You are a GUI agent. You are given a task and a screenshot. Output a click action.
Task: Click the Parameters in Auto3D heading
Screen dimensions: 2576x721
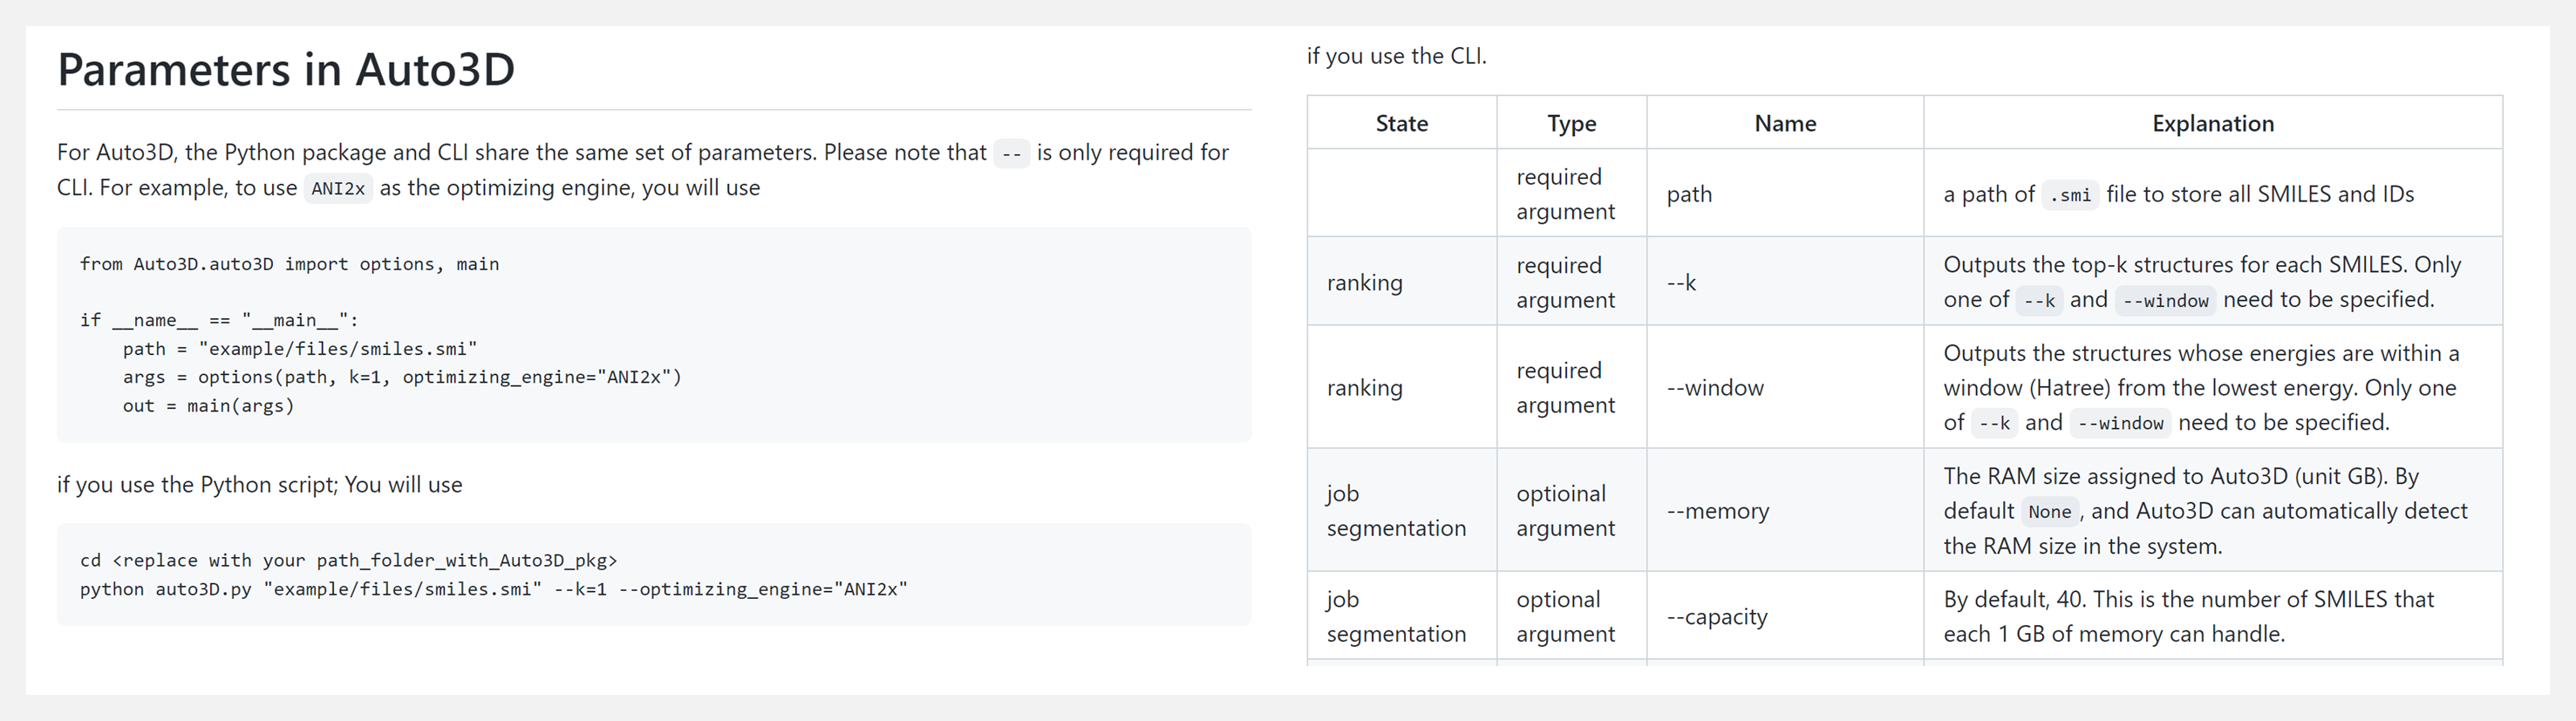[286, 69]
